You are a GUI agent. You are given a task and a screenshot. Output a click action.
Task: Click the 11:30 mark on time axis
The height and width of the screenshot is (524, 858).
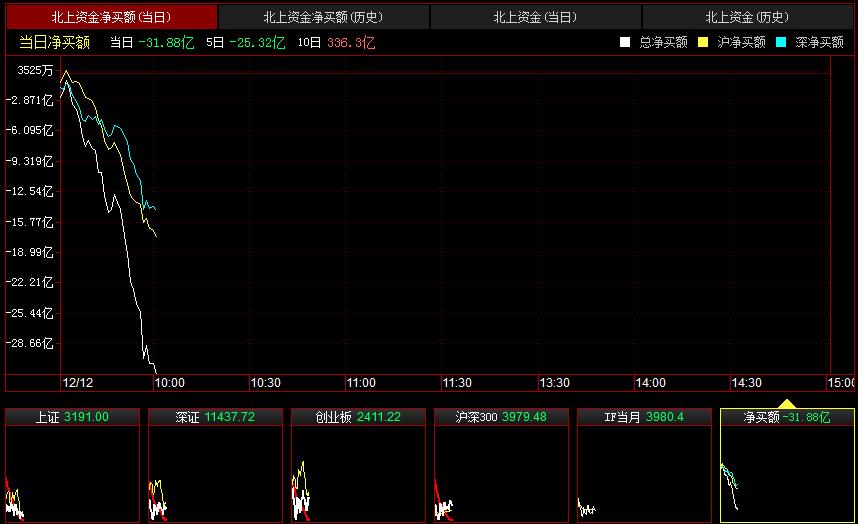click(x=457, y=383)
